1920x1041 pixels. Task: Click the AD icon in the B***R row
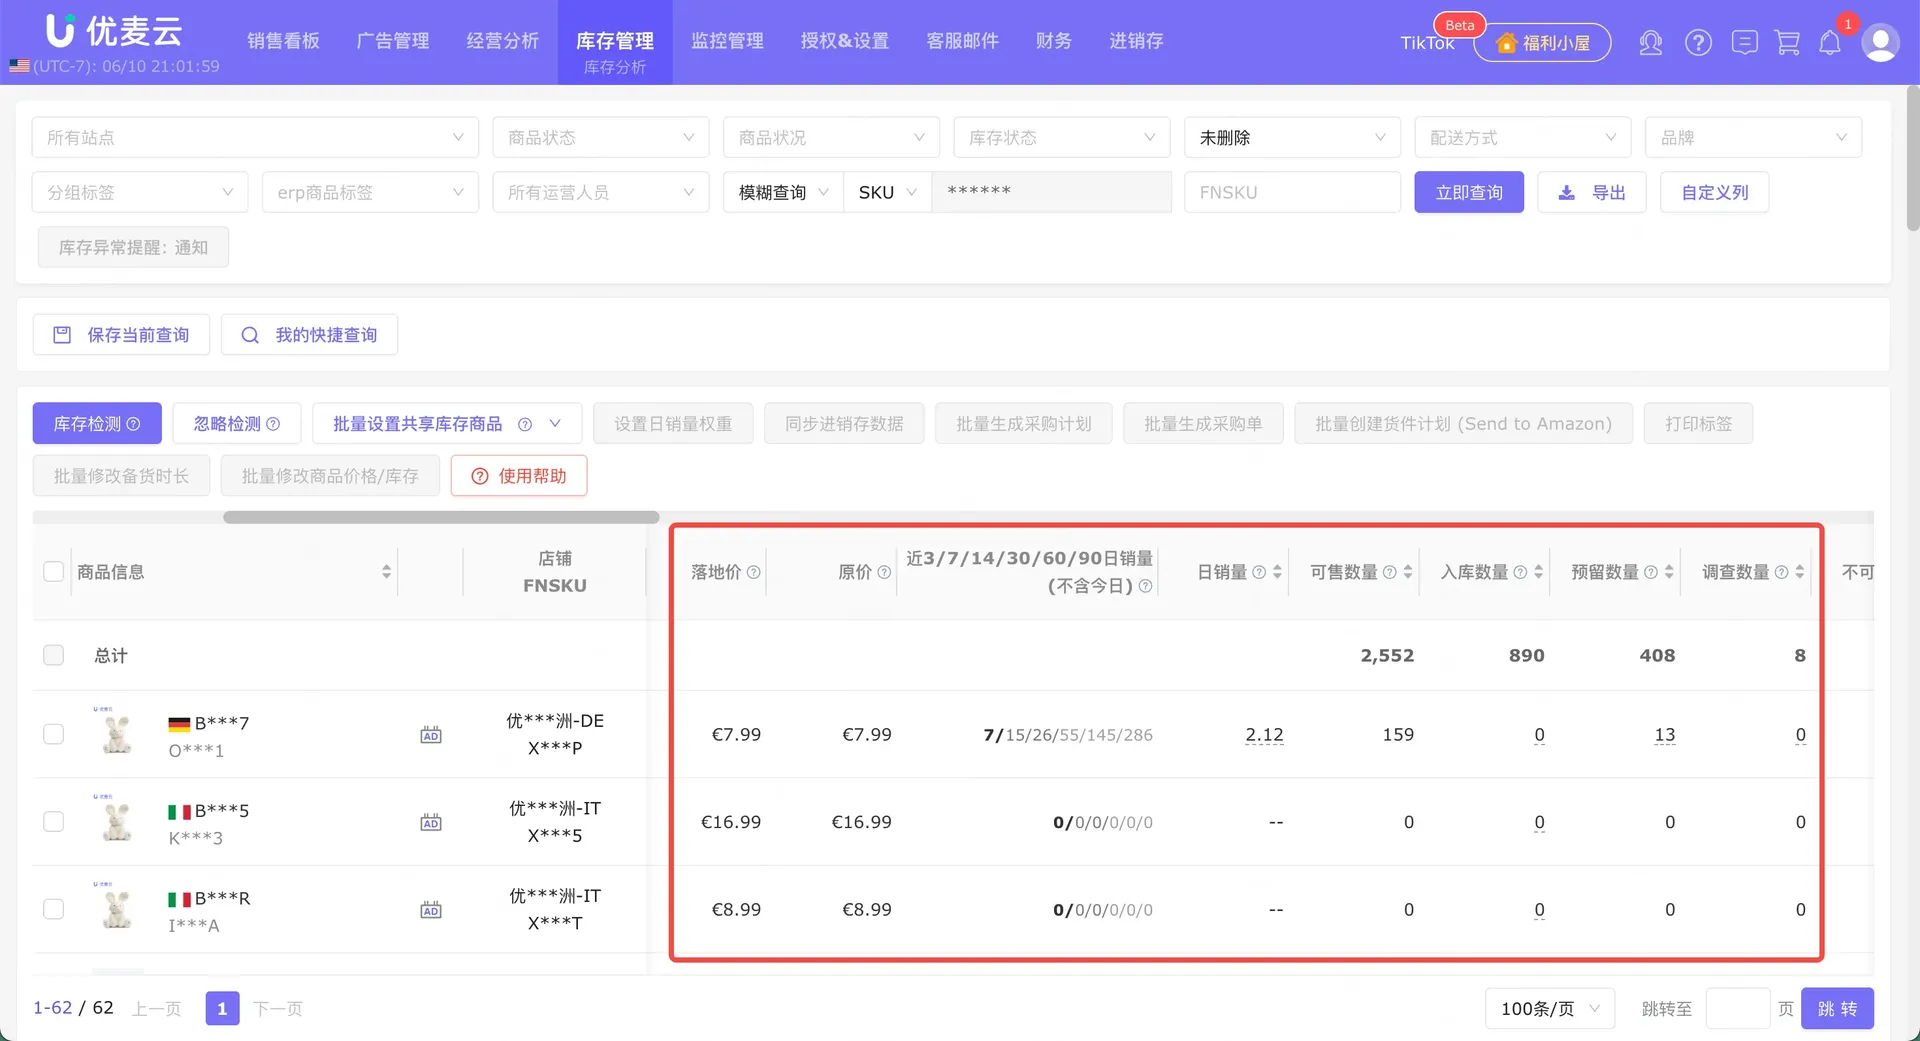(x=431, y=910)
